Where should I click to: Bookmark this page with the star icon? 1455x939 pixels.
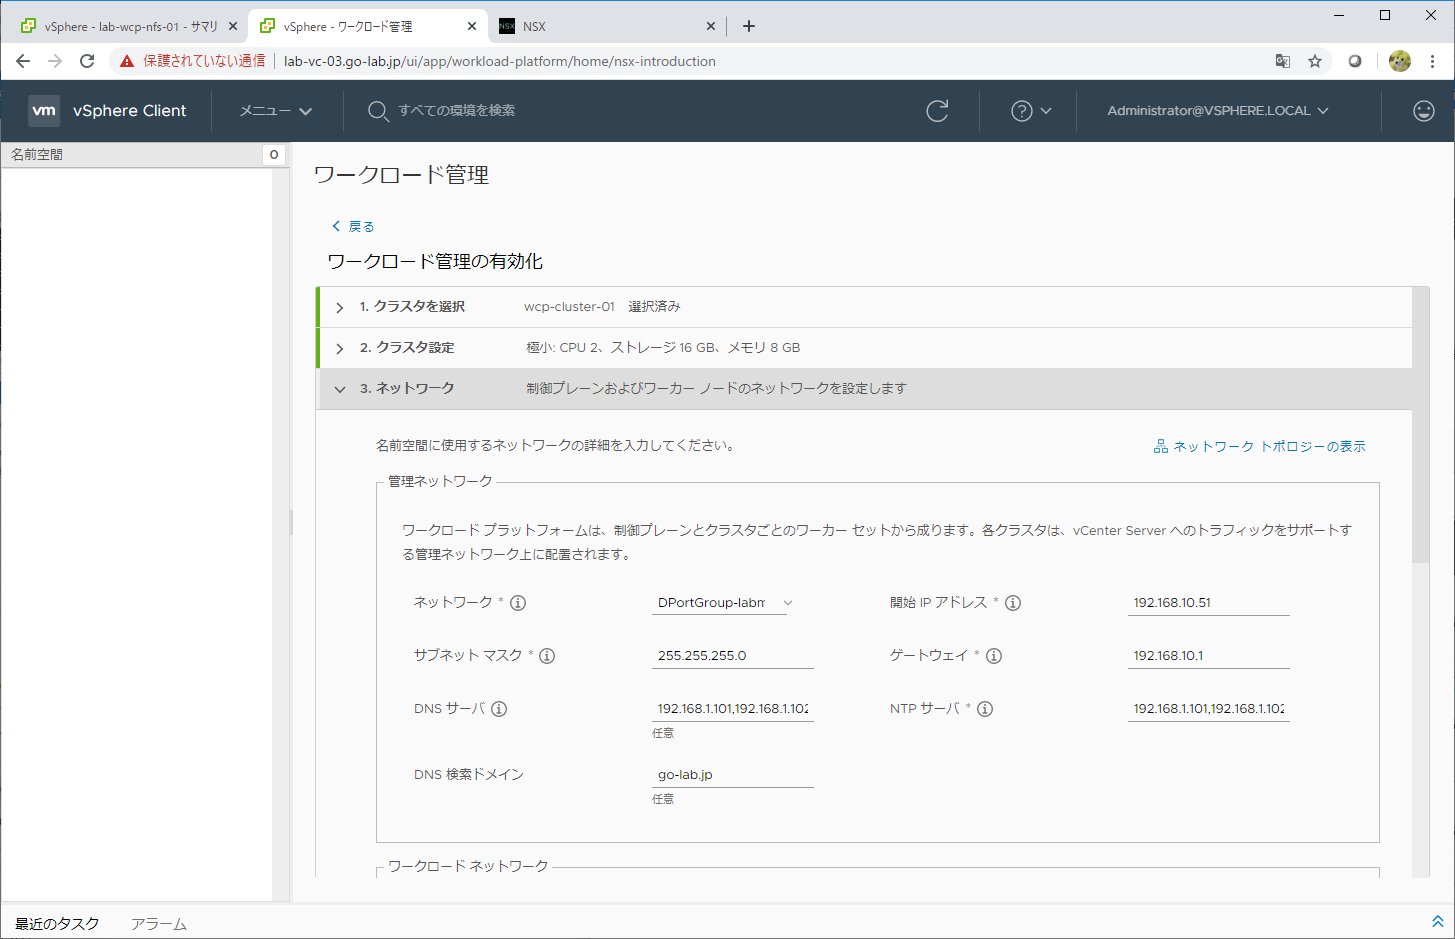point(1315,61)
